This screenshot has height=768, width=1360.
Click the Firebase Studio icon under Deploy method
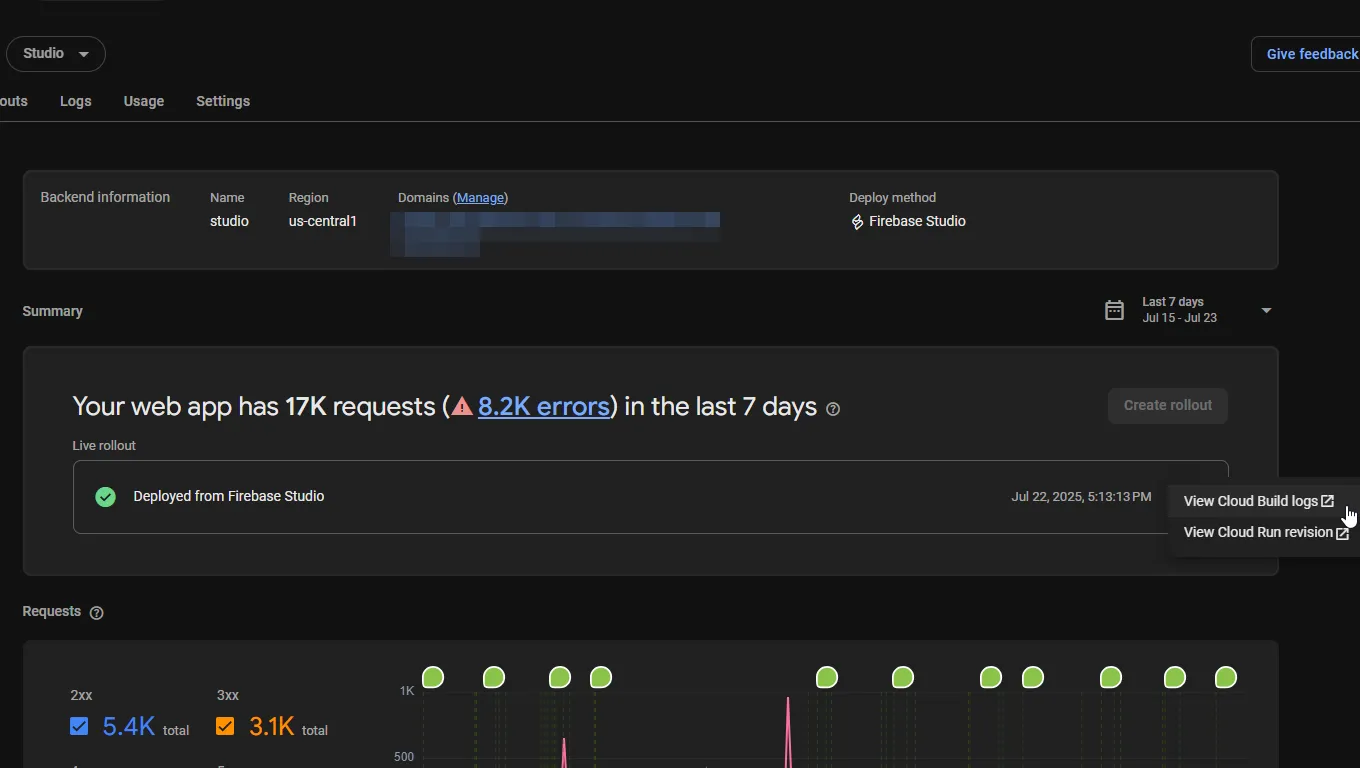[857, 221]
